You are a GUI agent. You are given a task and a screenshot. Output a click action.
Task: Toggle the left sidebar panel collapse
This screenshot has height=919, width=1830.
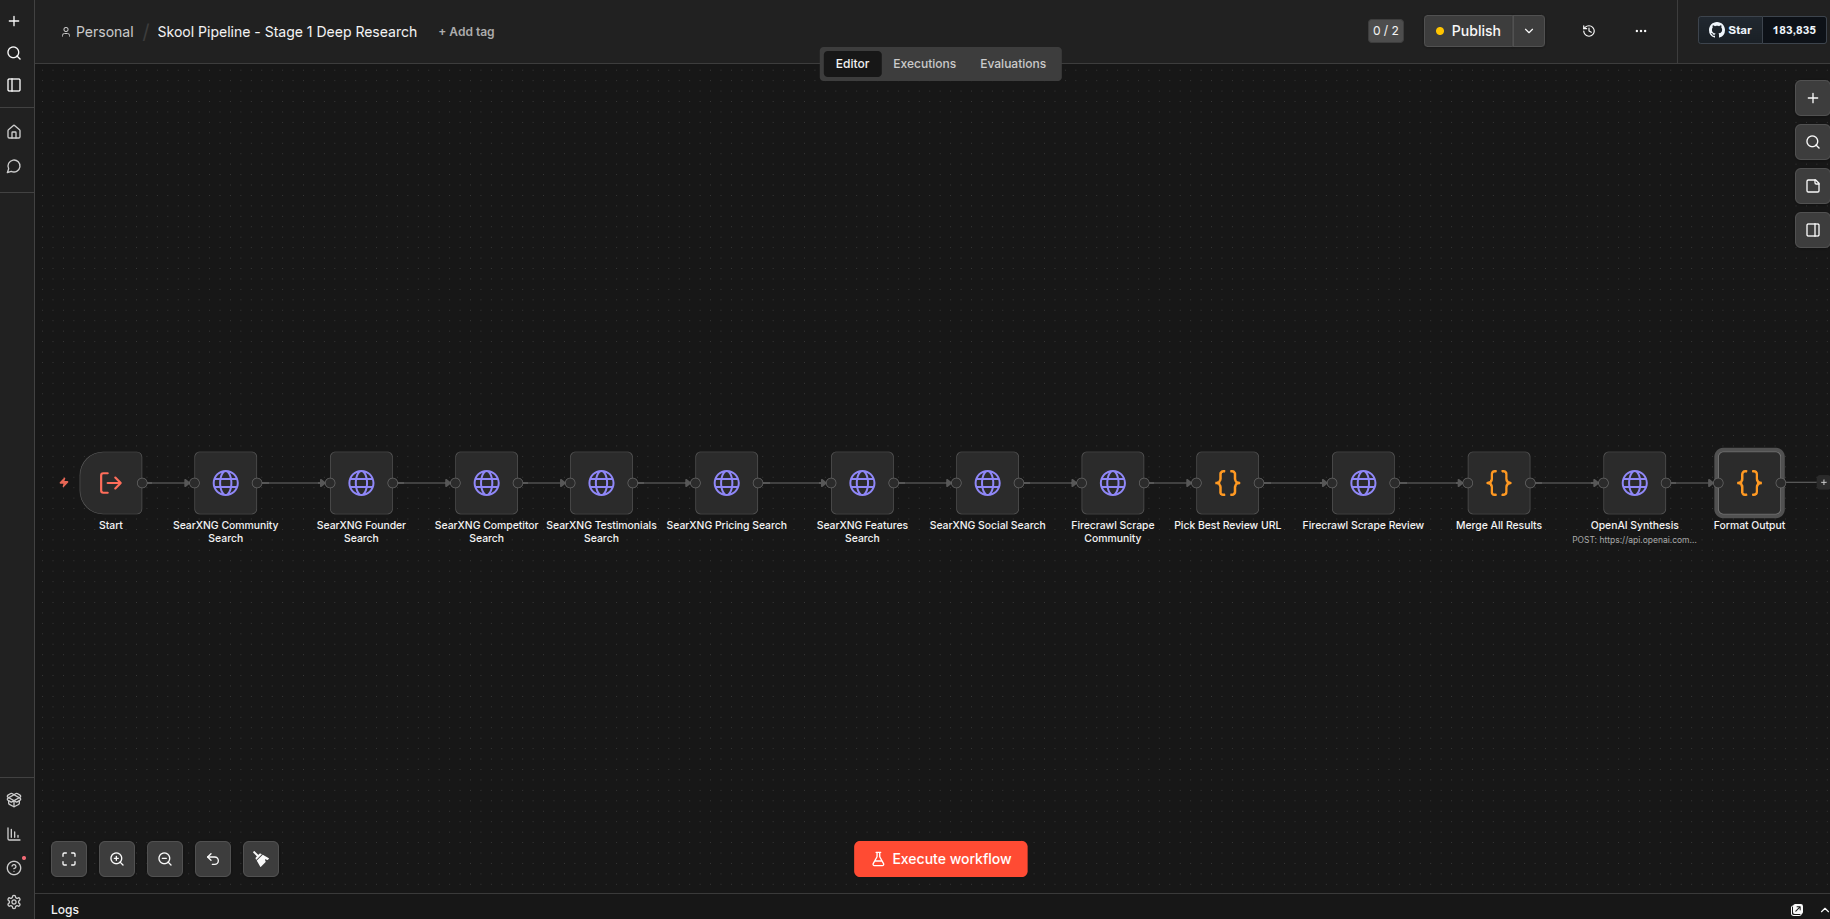coord(14,85)
